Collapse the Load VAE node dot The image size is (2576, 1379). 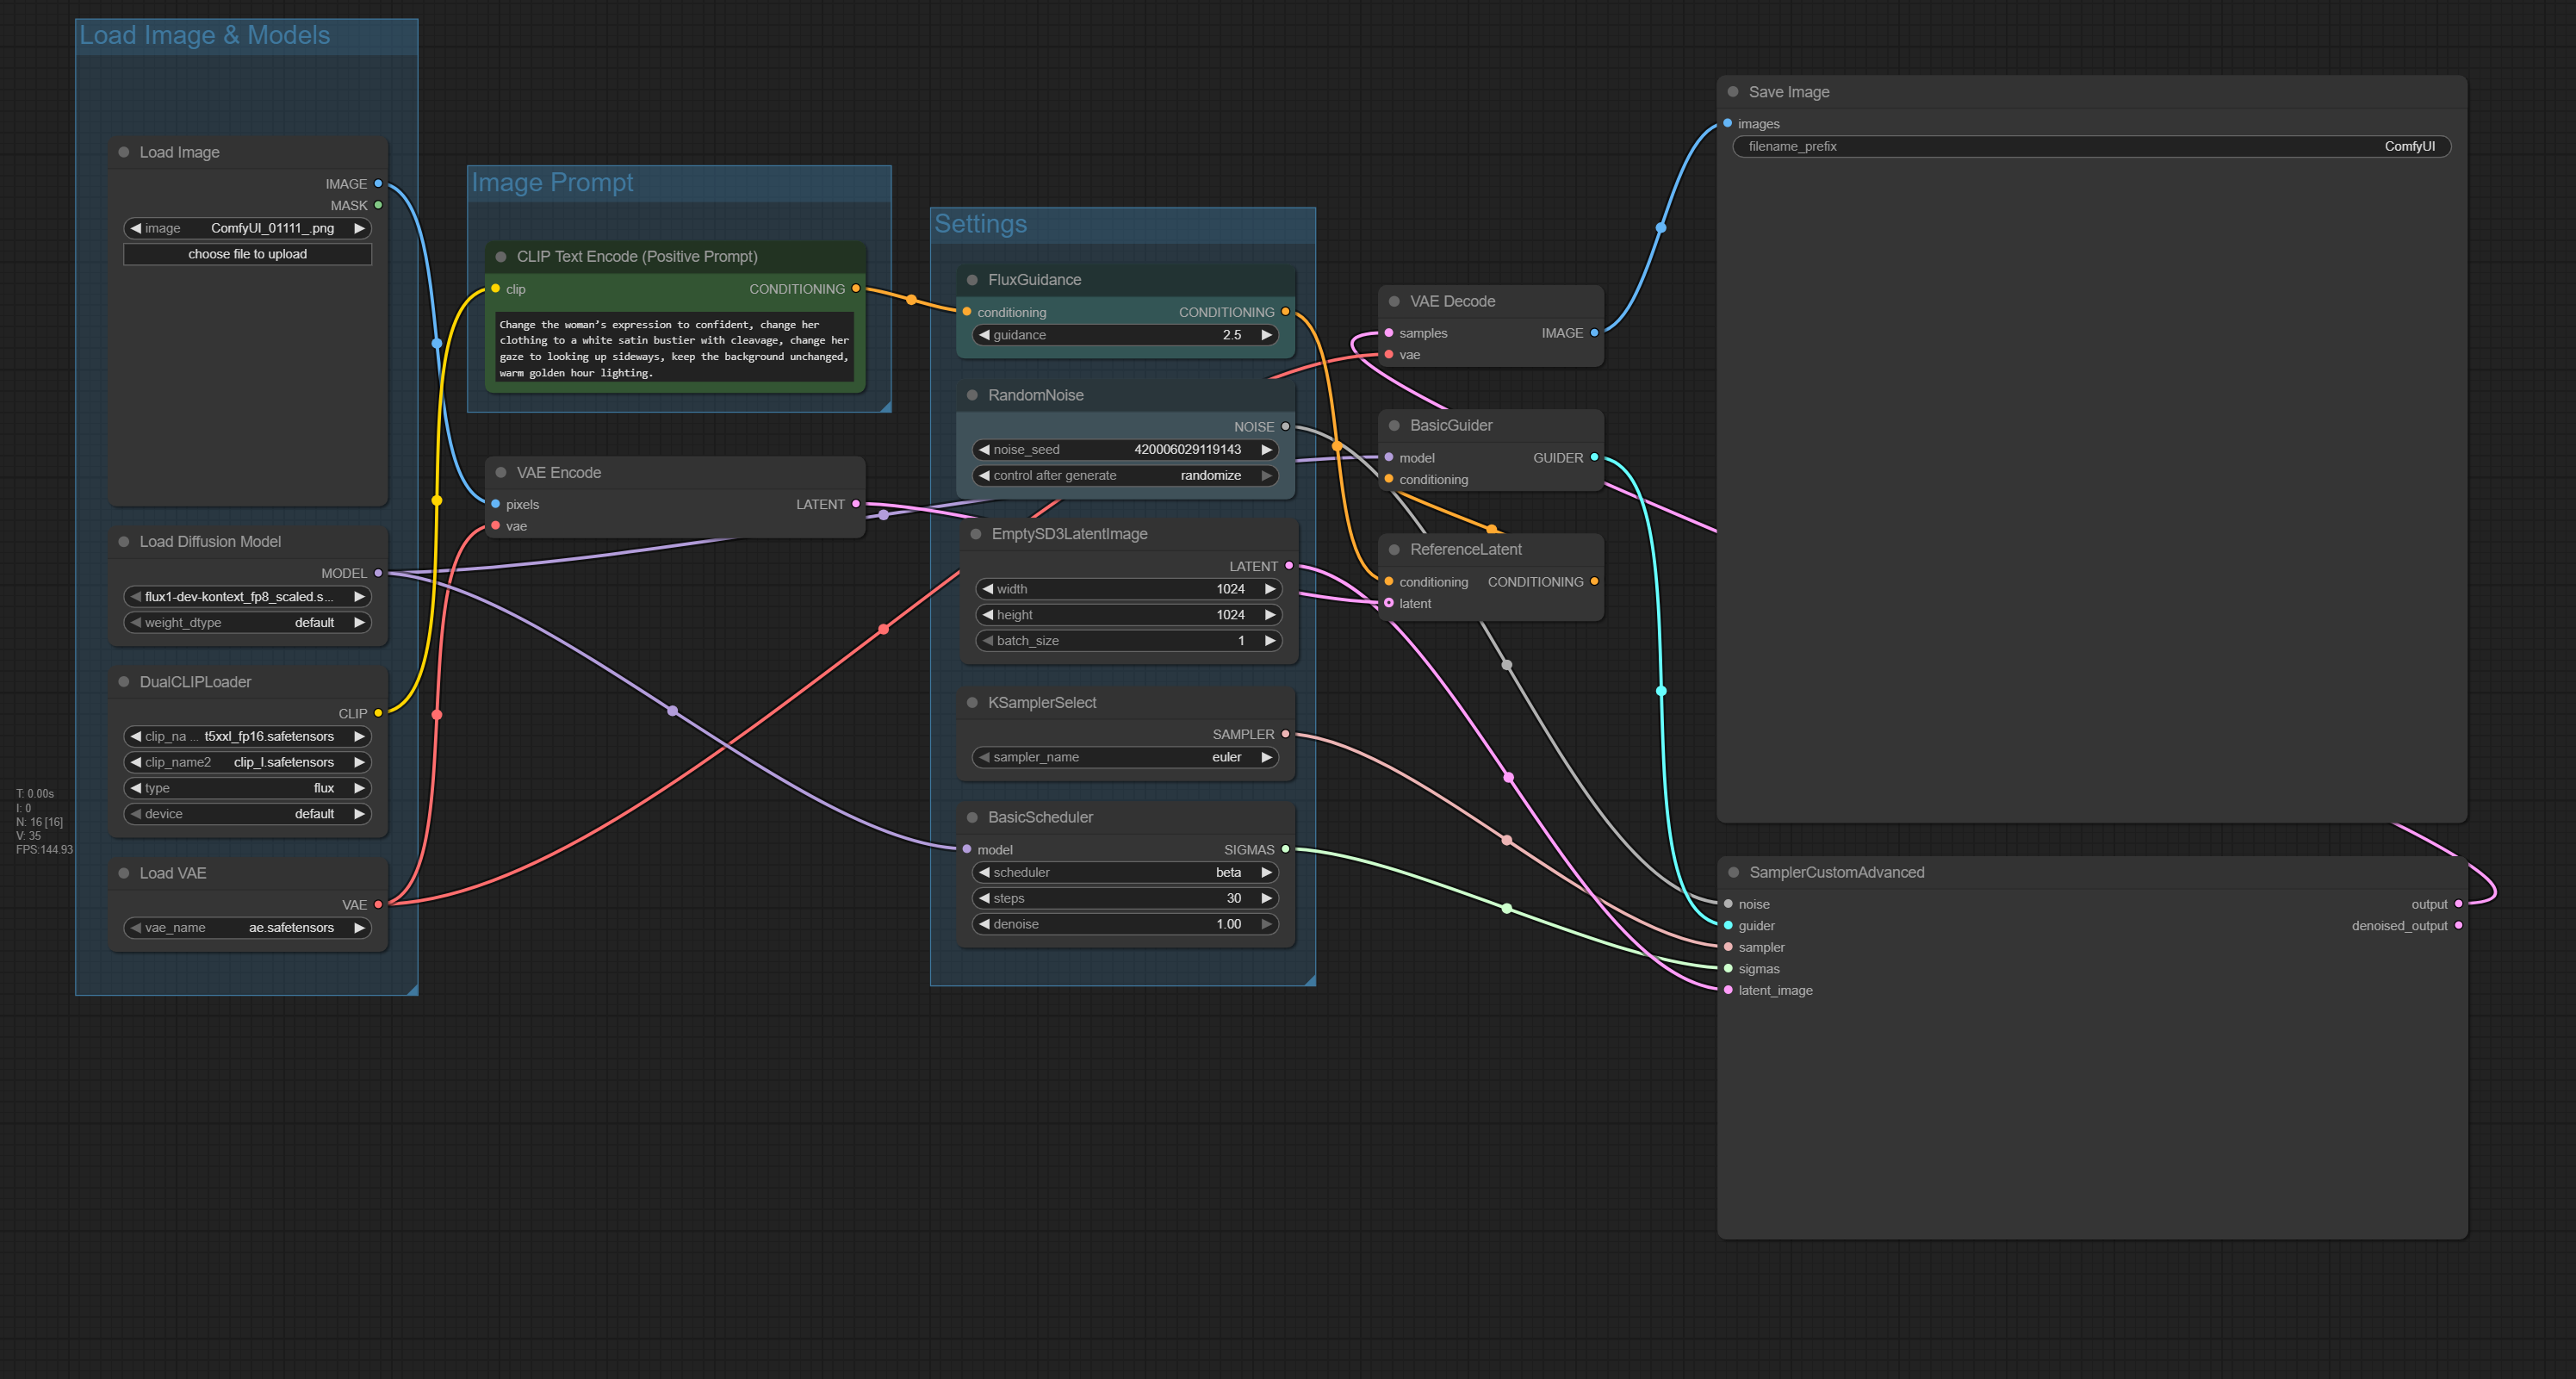coord(124,873)
